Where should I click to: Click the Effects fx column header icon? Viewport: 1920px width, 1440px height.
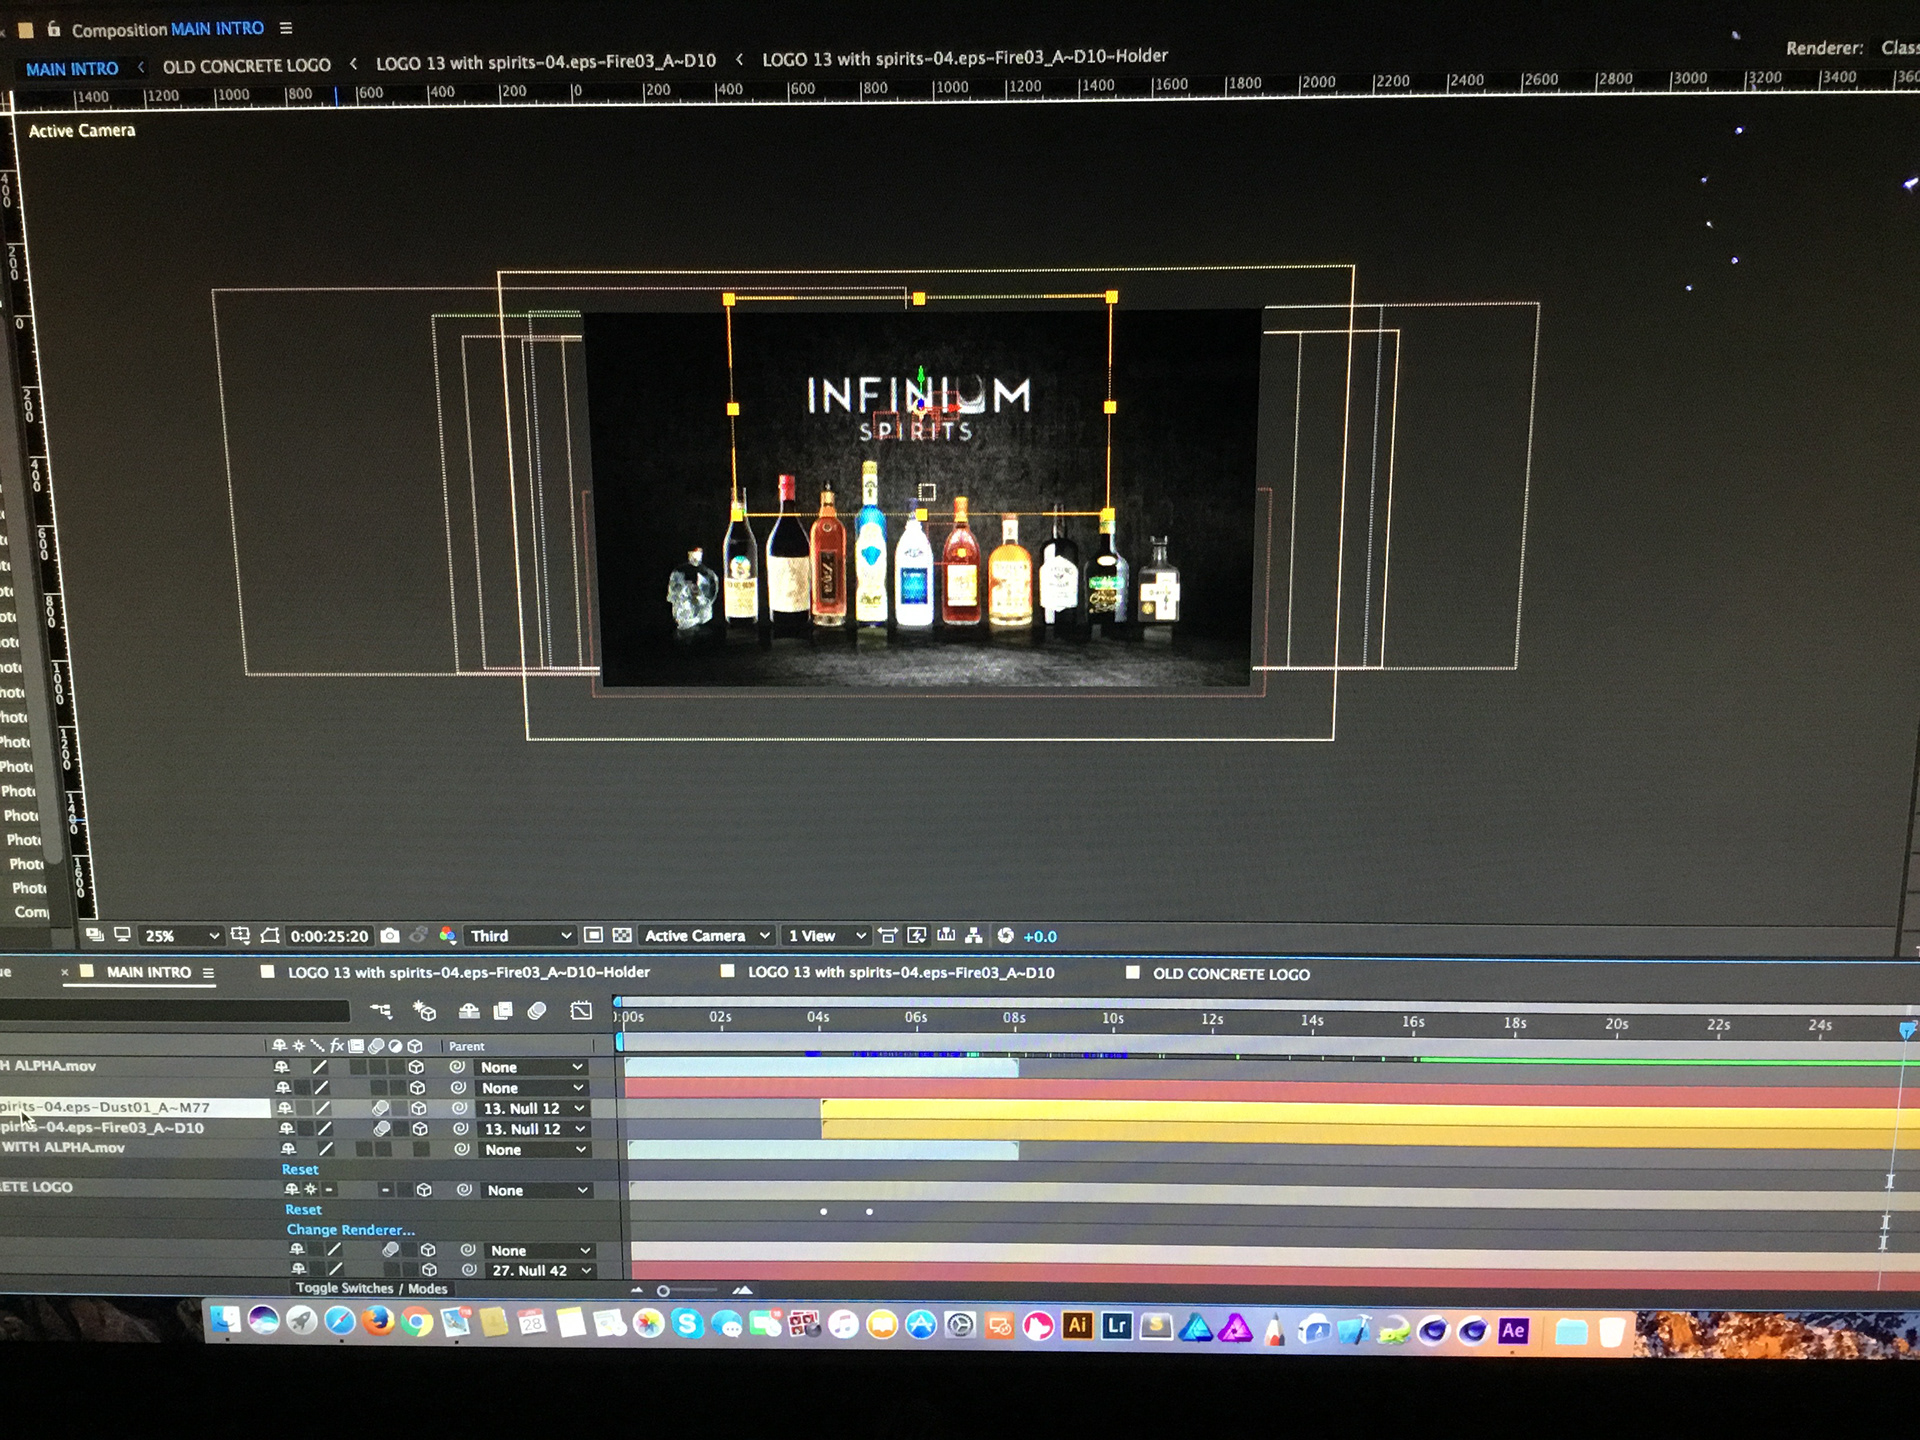[337, 1046]
